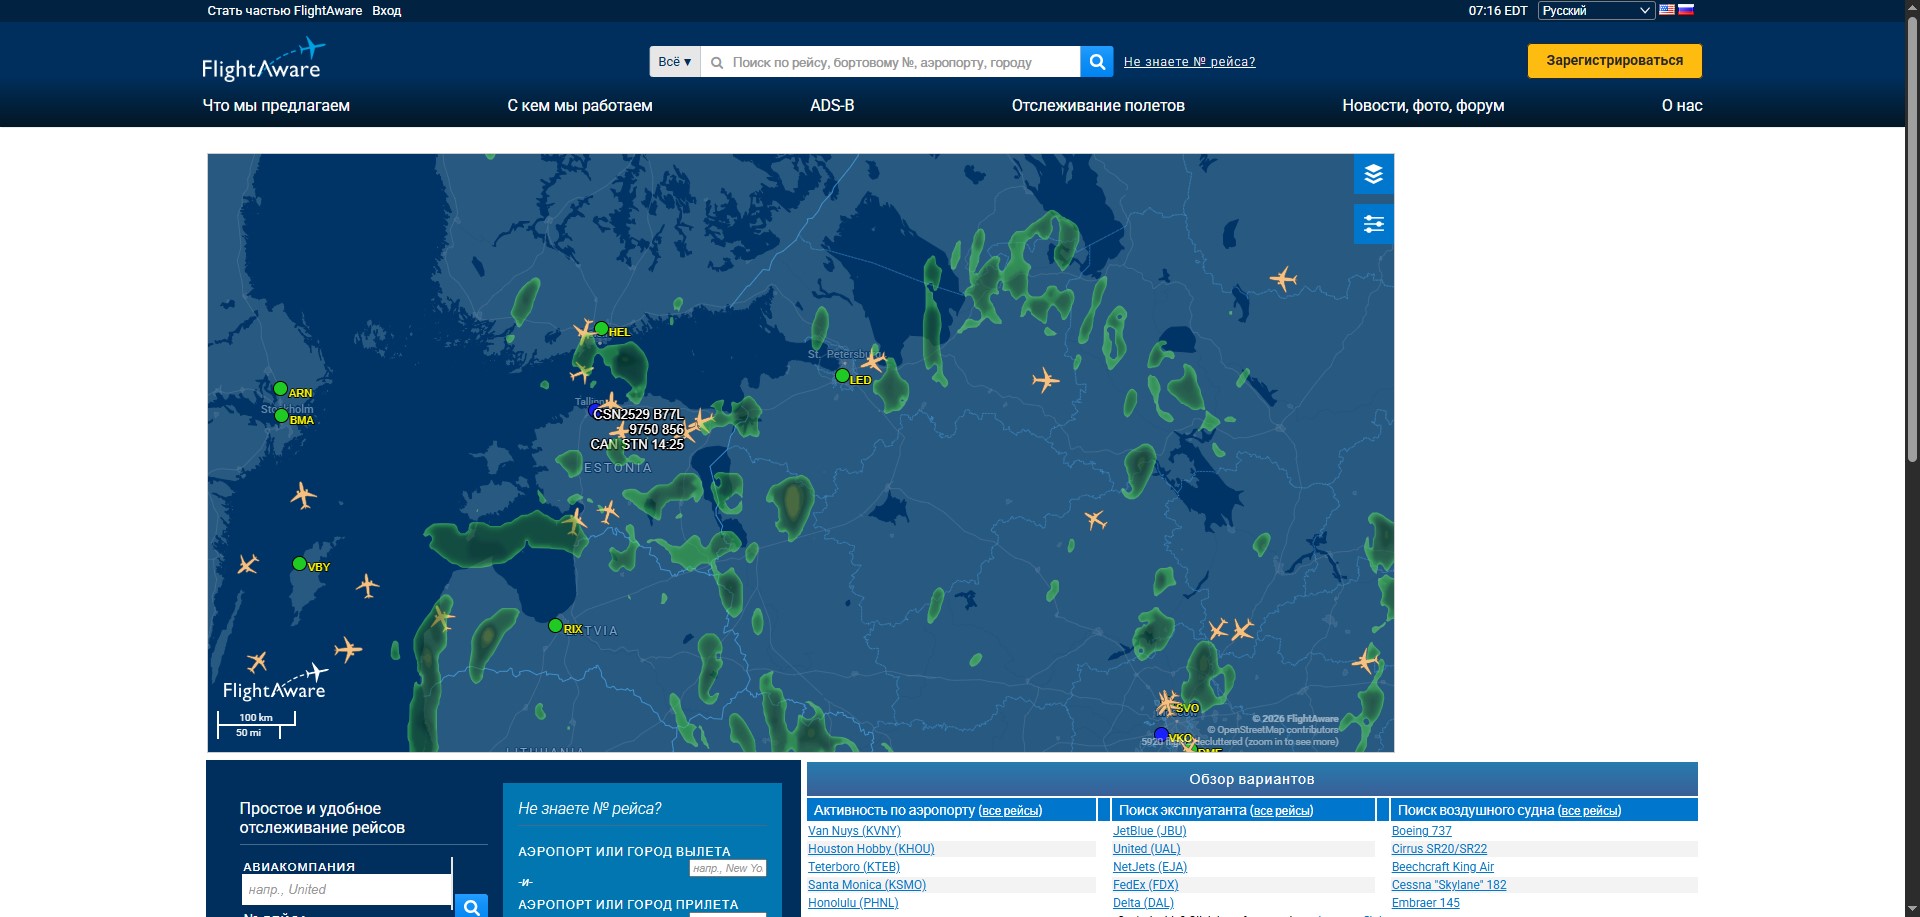Open Отслеживание полетов menu

pos(1098,106)
